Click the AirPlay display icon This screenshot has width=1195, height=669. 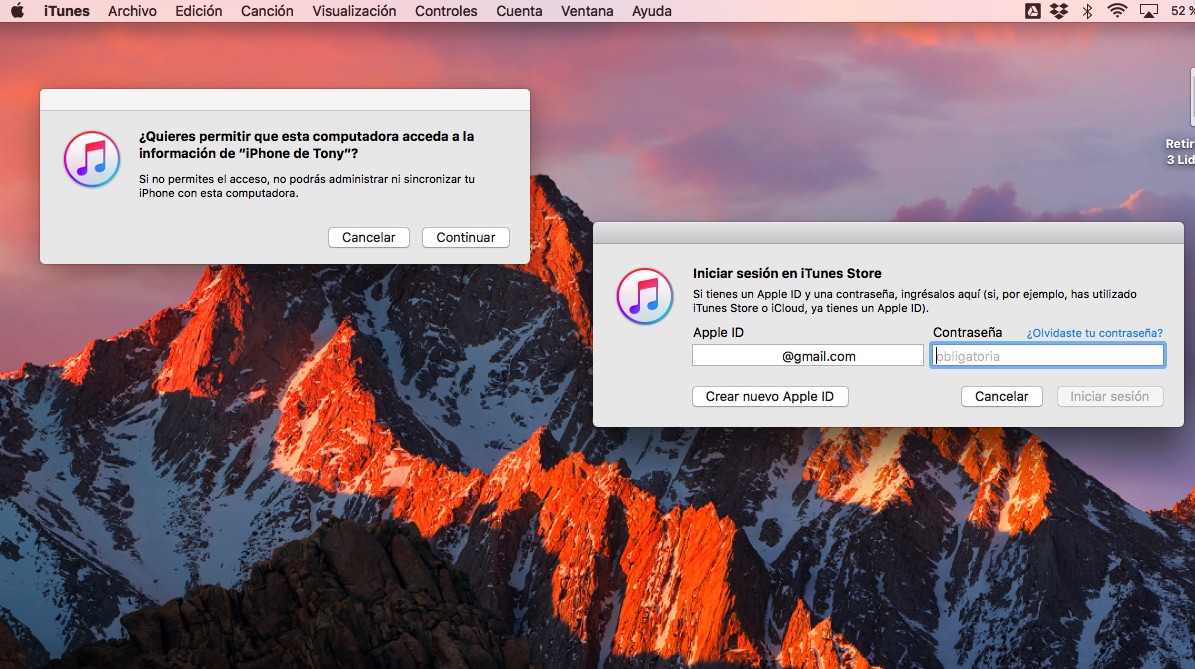pyautogui.click(x=1149, y=11)
